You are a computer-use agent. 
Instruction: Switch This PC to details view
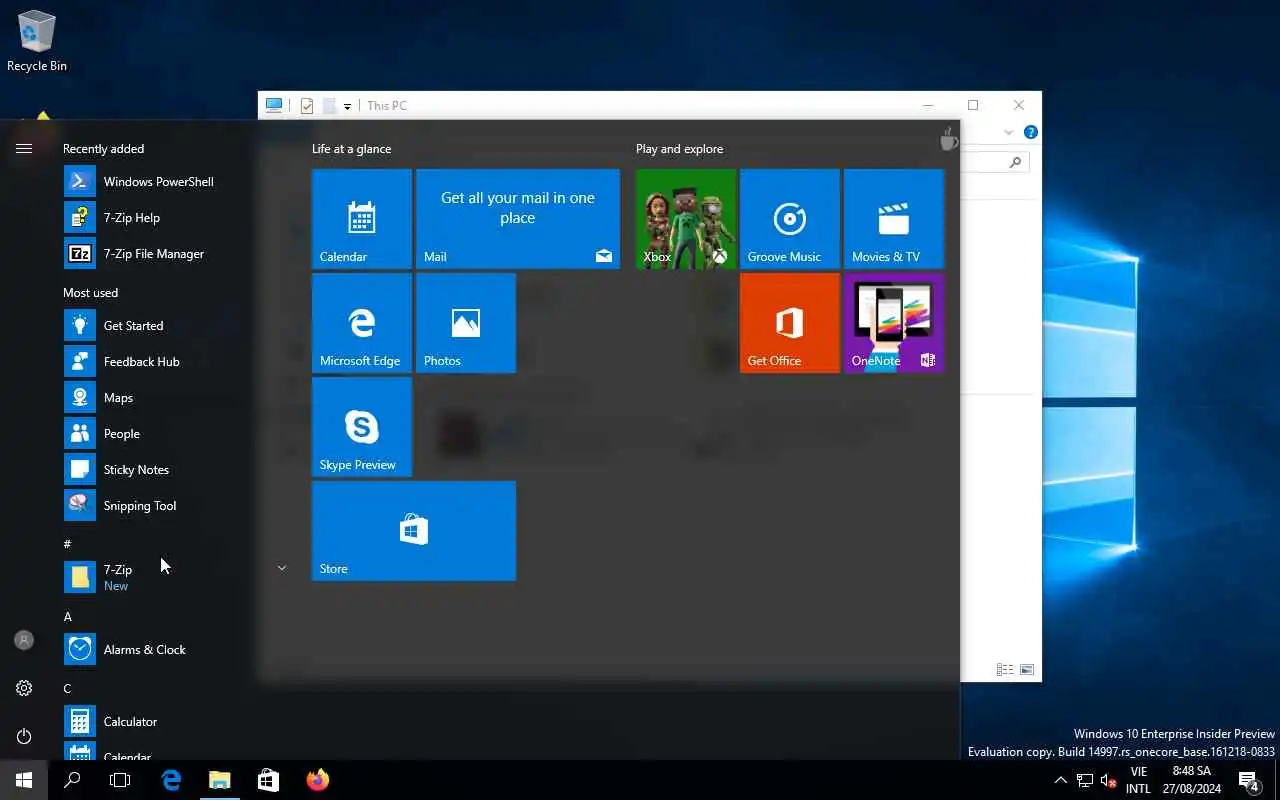click(1005, 670)
